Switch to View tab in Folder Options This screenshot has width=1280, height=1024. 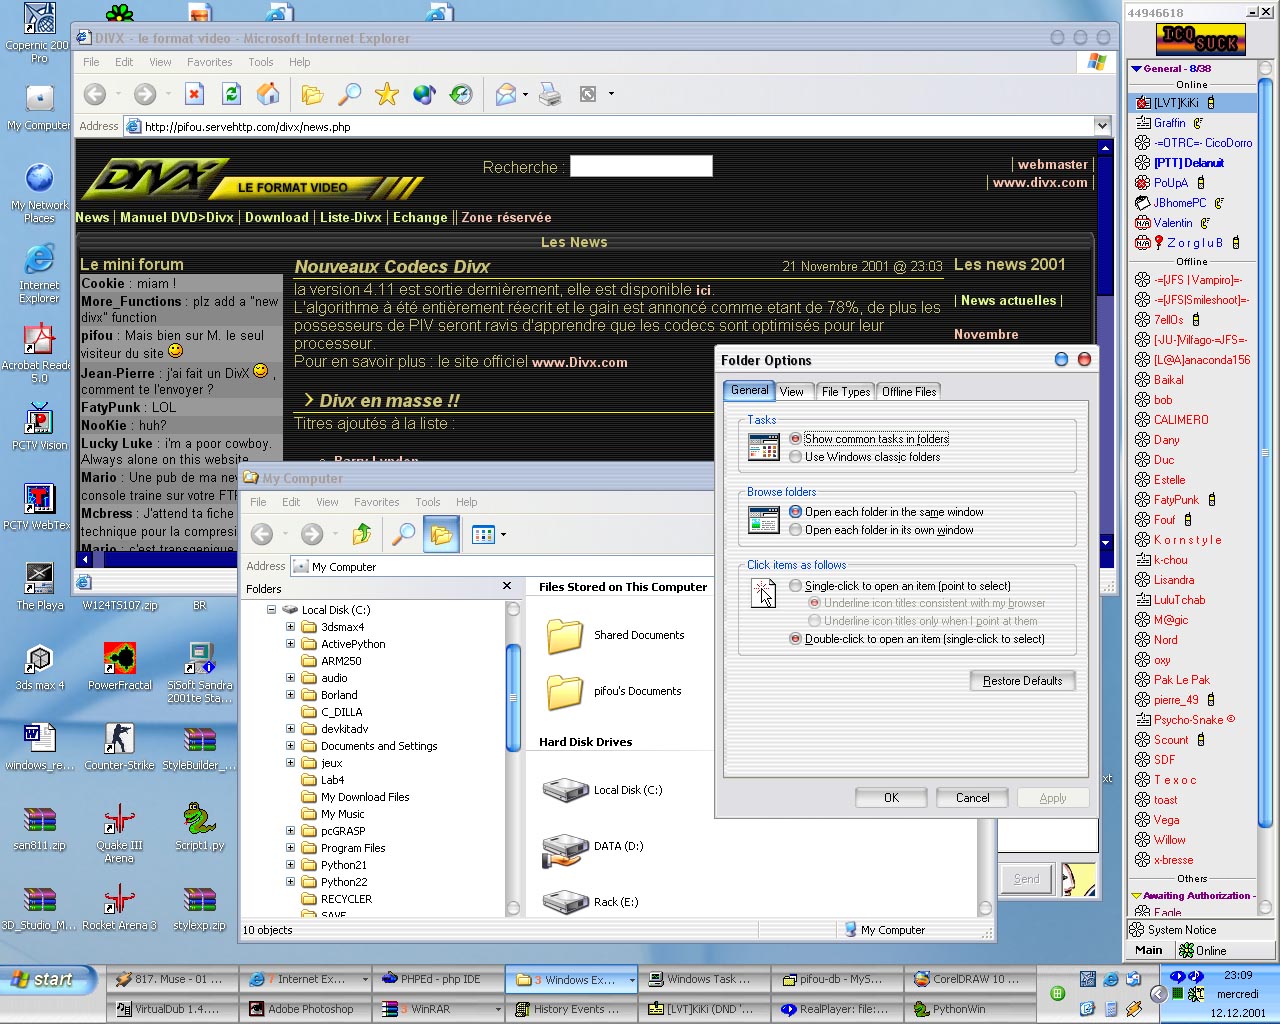(x=792, y=392)
